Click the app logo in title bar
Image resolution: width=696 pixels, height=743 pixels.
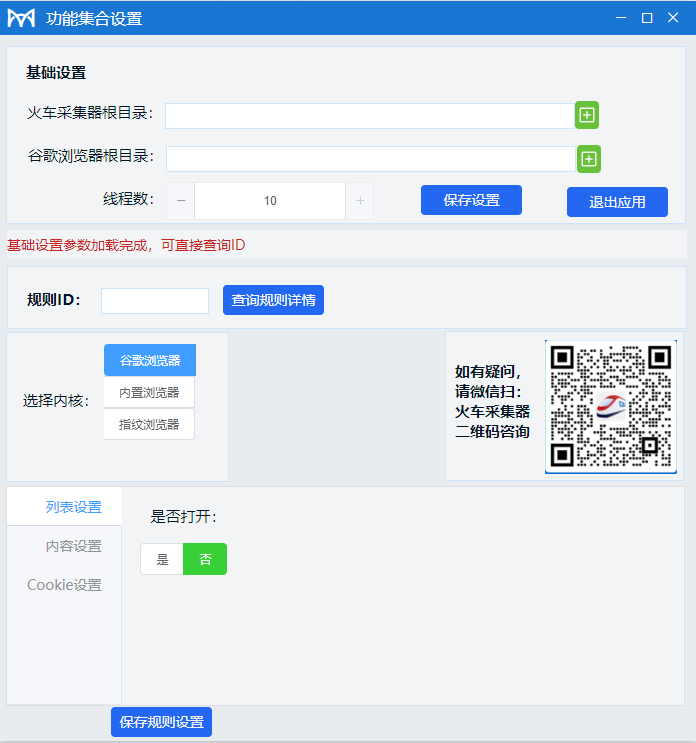pyautogui.click(x=21, y=18)
